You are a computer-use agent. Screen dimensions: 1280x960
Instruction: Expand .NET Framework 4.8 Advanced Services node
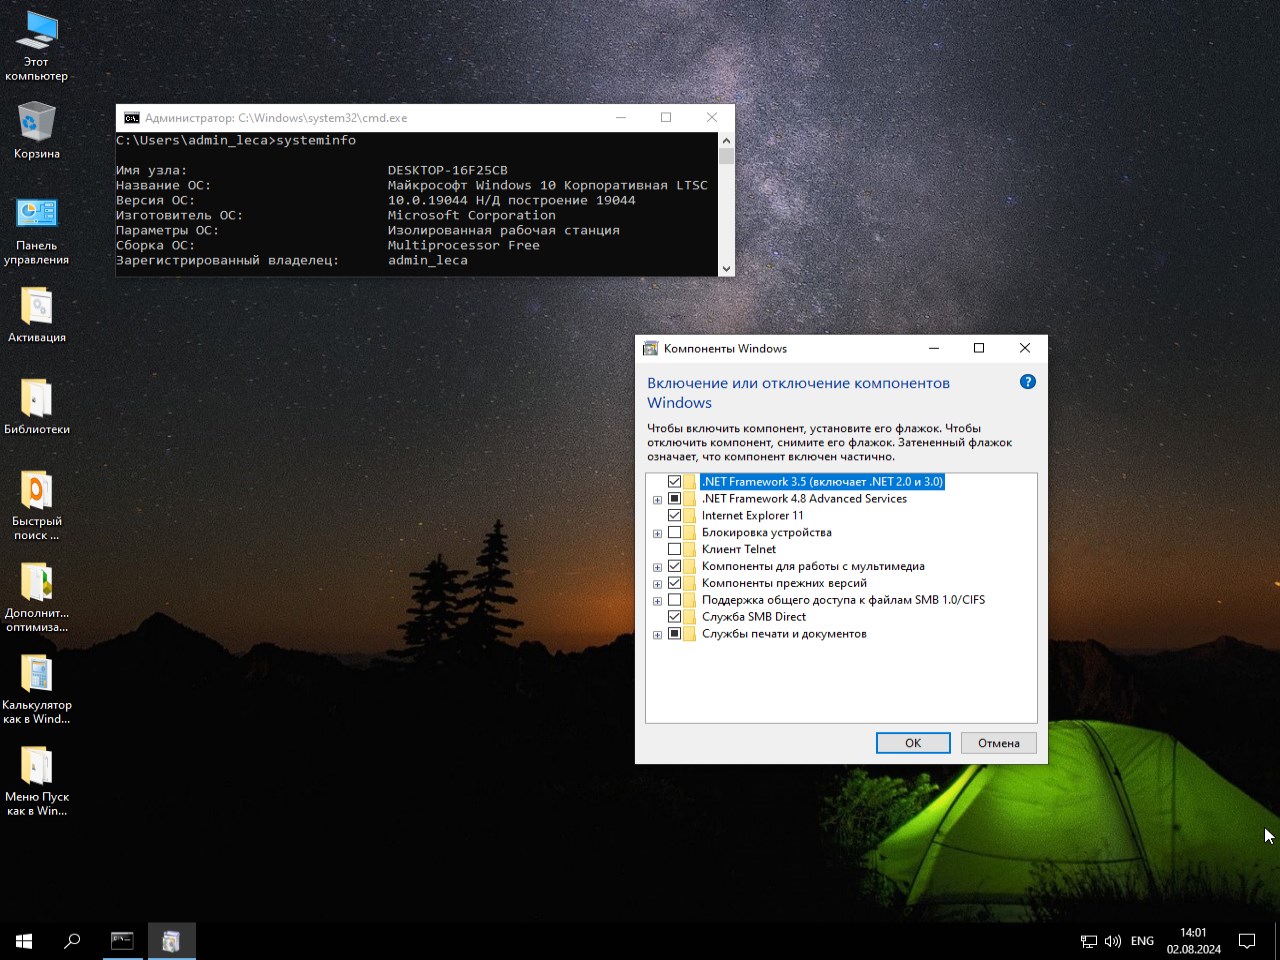click(657, 499)
